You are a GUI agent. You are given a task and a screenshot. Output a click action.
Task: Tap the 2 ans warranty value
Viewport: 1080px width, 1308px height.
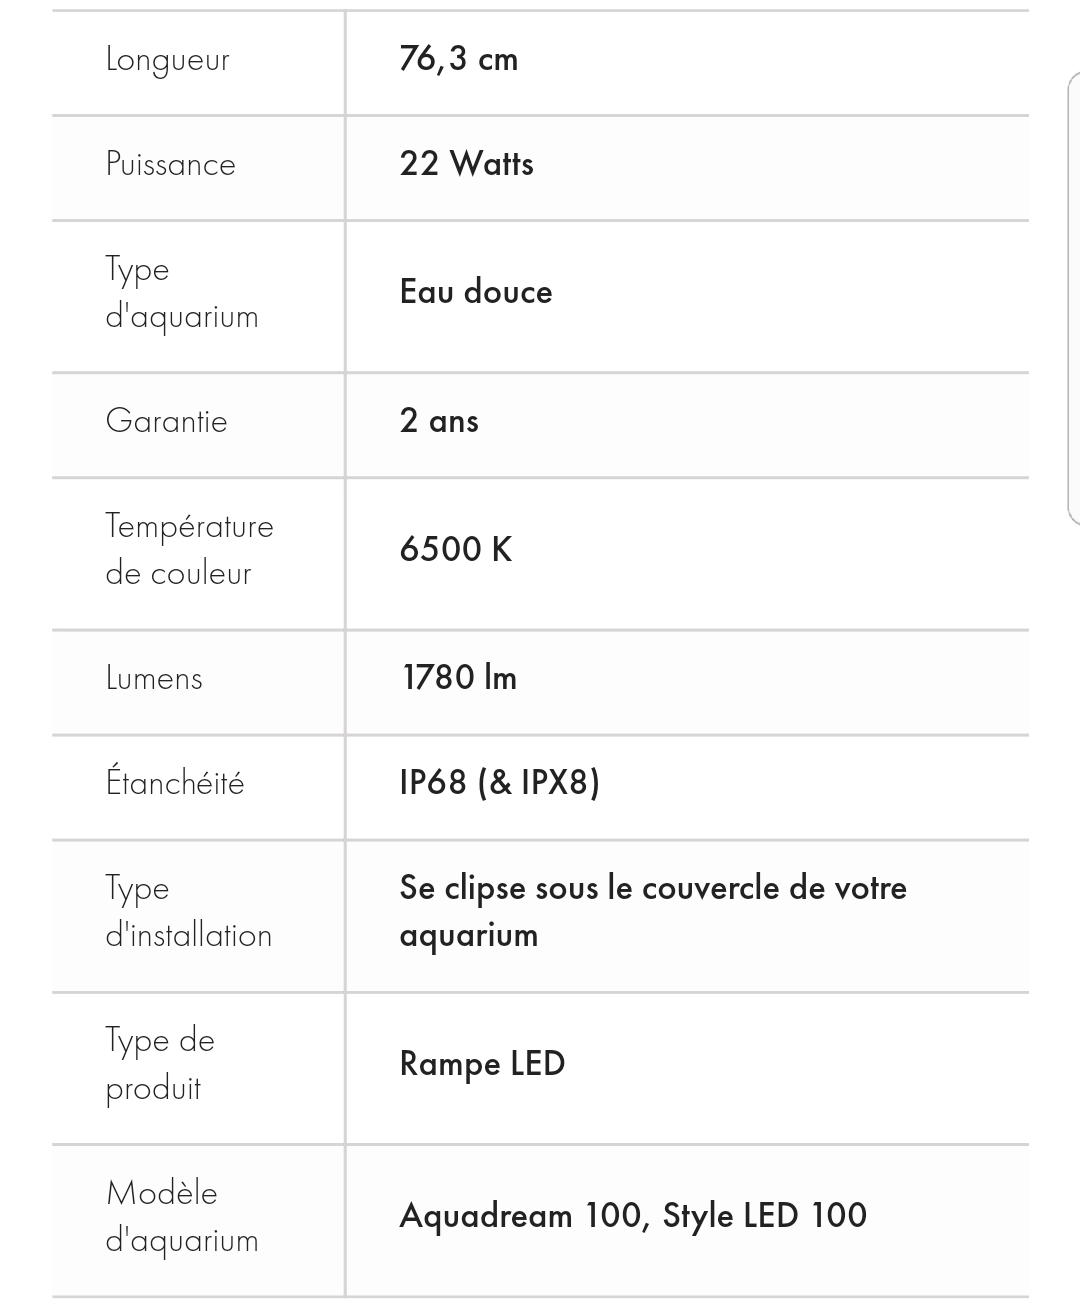point(439,421)
